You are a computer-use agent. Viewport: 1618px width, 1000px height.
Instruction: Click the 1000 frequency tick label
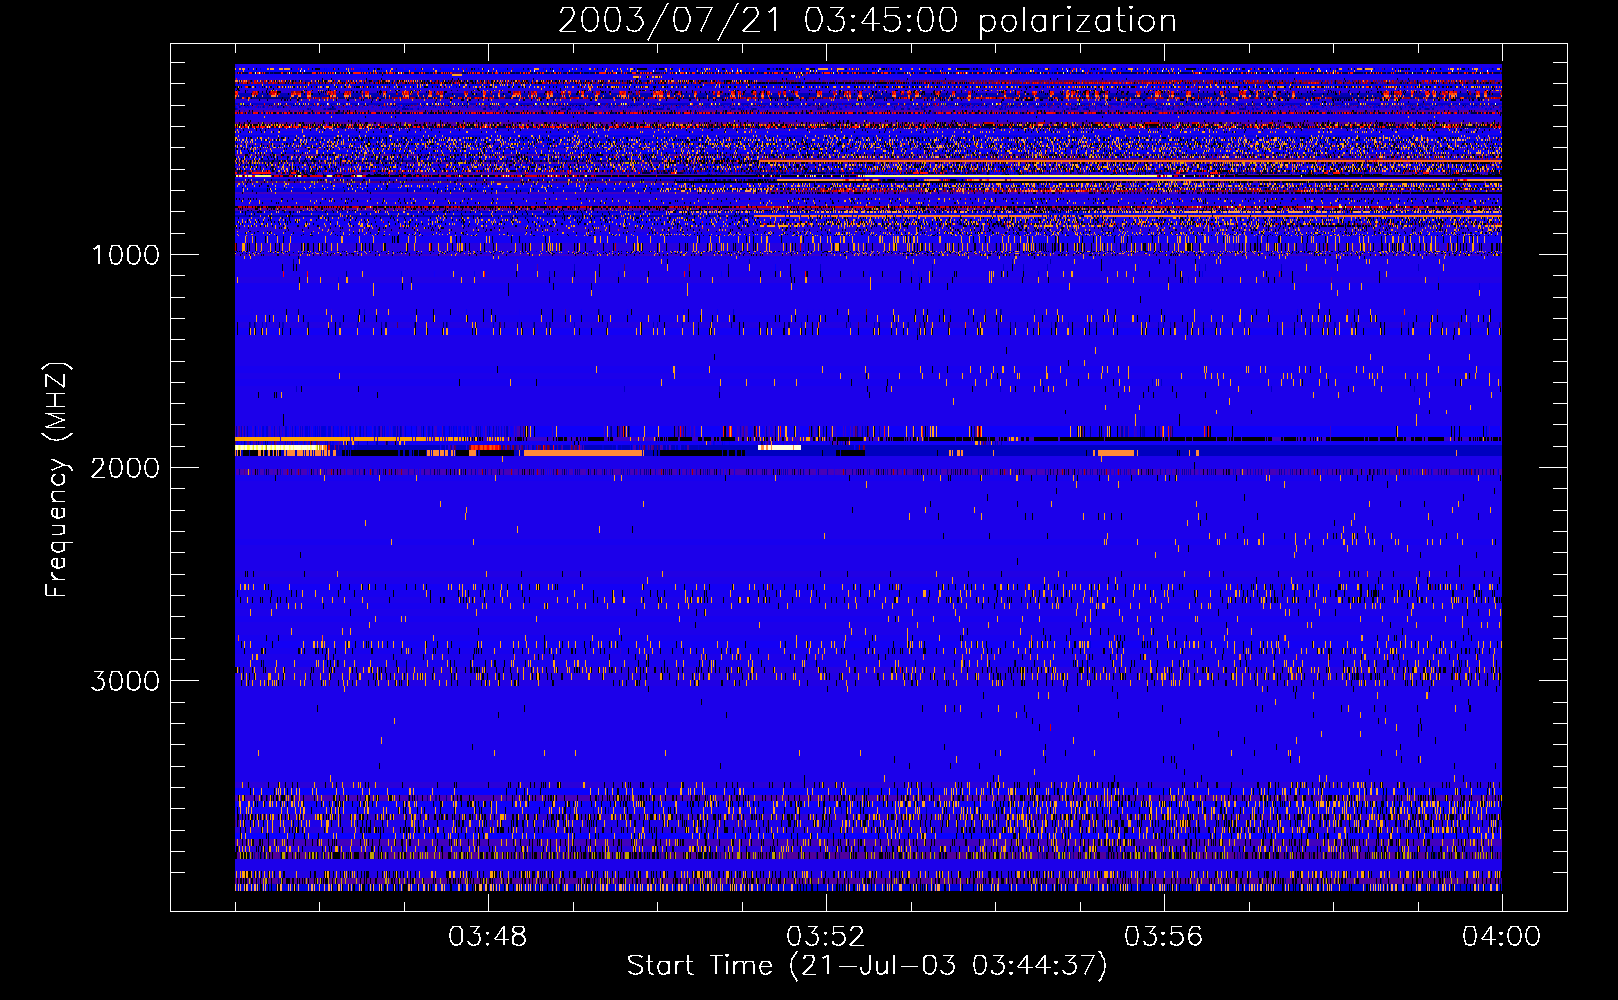(x=126, y=255)
